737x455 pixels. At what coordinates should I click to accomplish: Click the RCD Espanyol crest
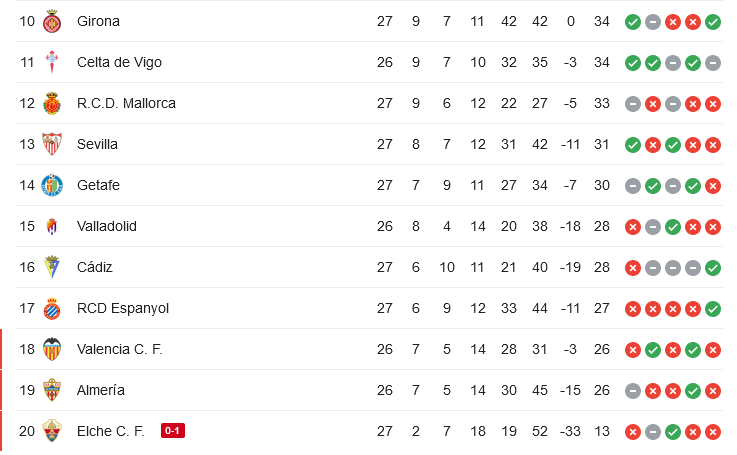pos(52,309)
